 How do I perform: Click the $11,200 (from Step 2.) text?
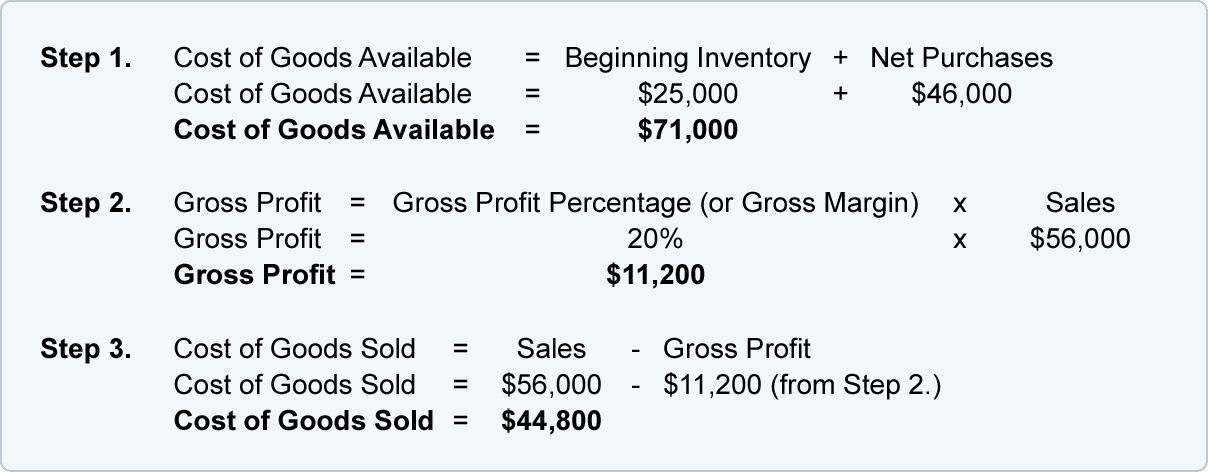(802, 386)
